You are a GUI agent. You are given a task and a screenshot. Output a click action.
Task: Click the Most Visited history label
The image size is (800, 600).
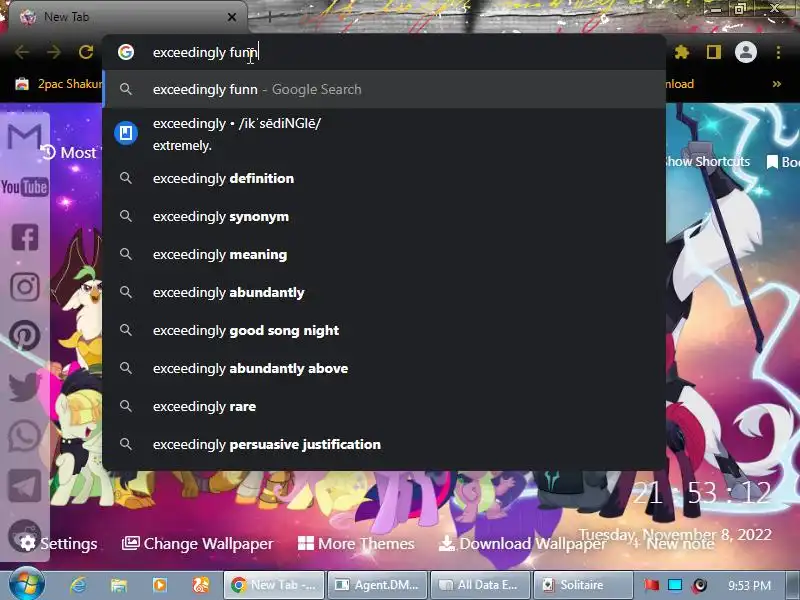point(70,153)
